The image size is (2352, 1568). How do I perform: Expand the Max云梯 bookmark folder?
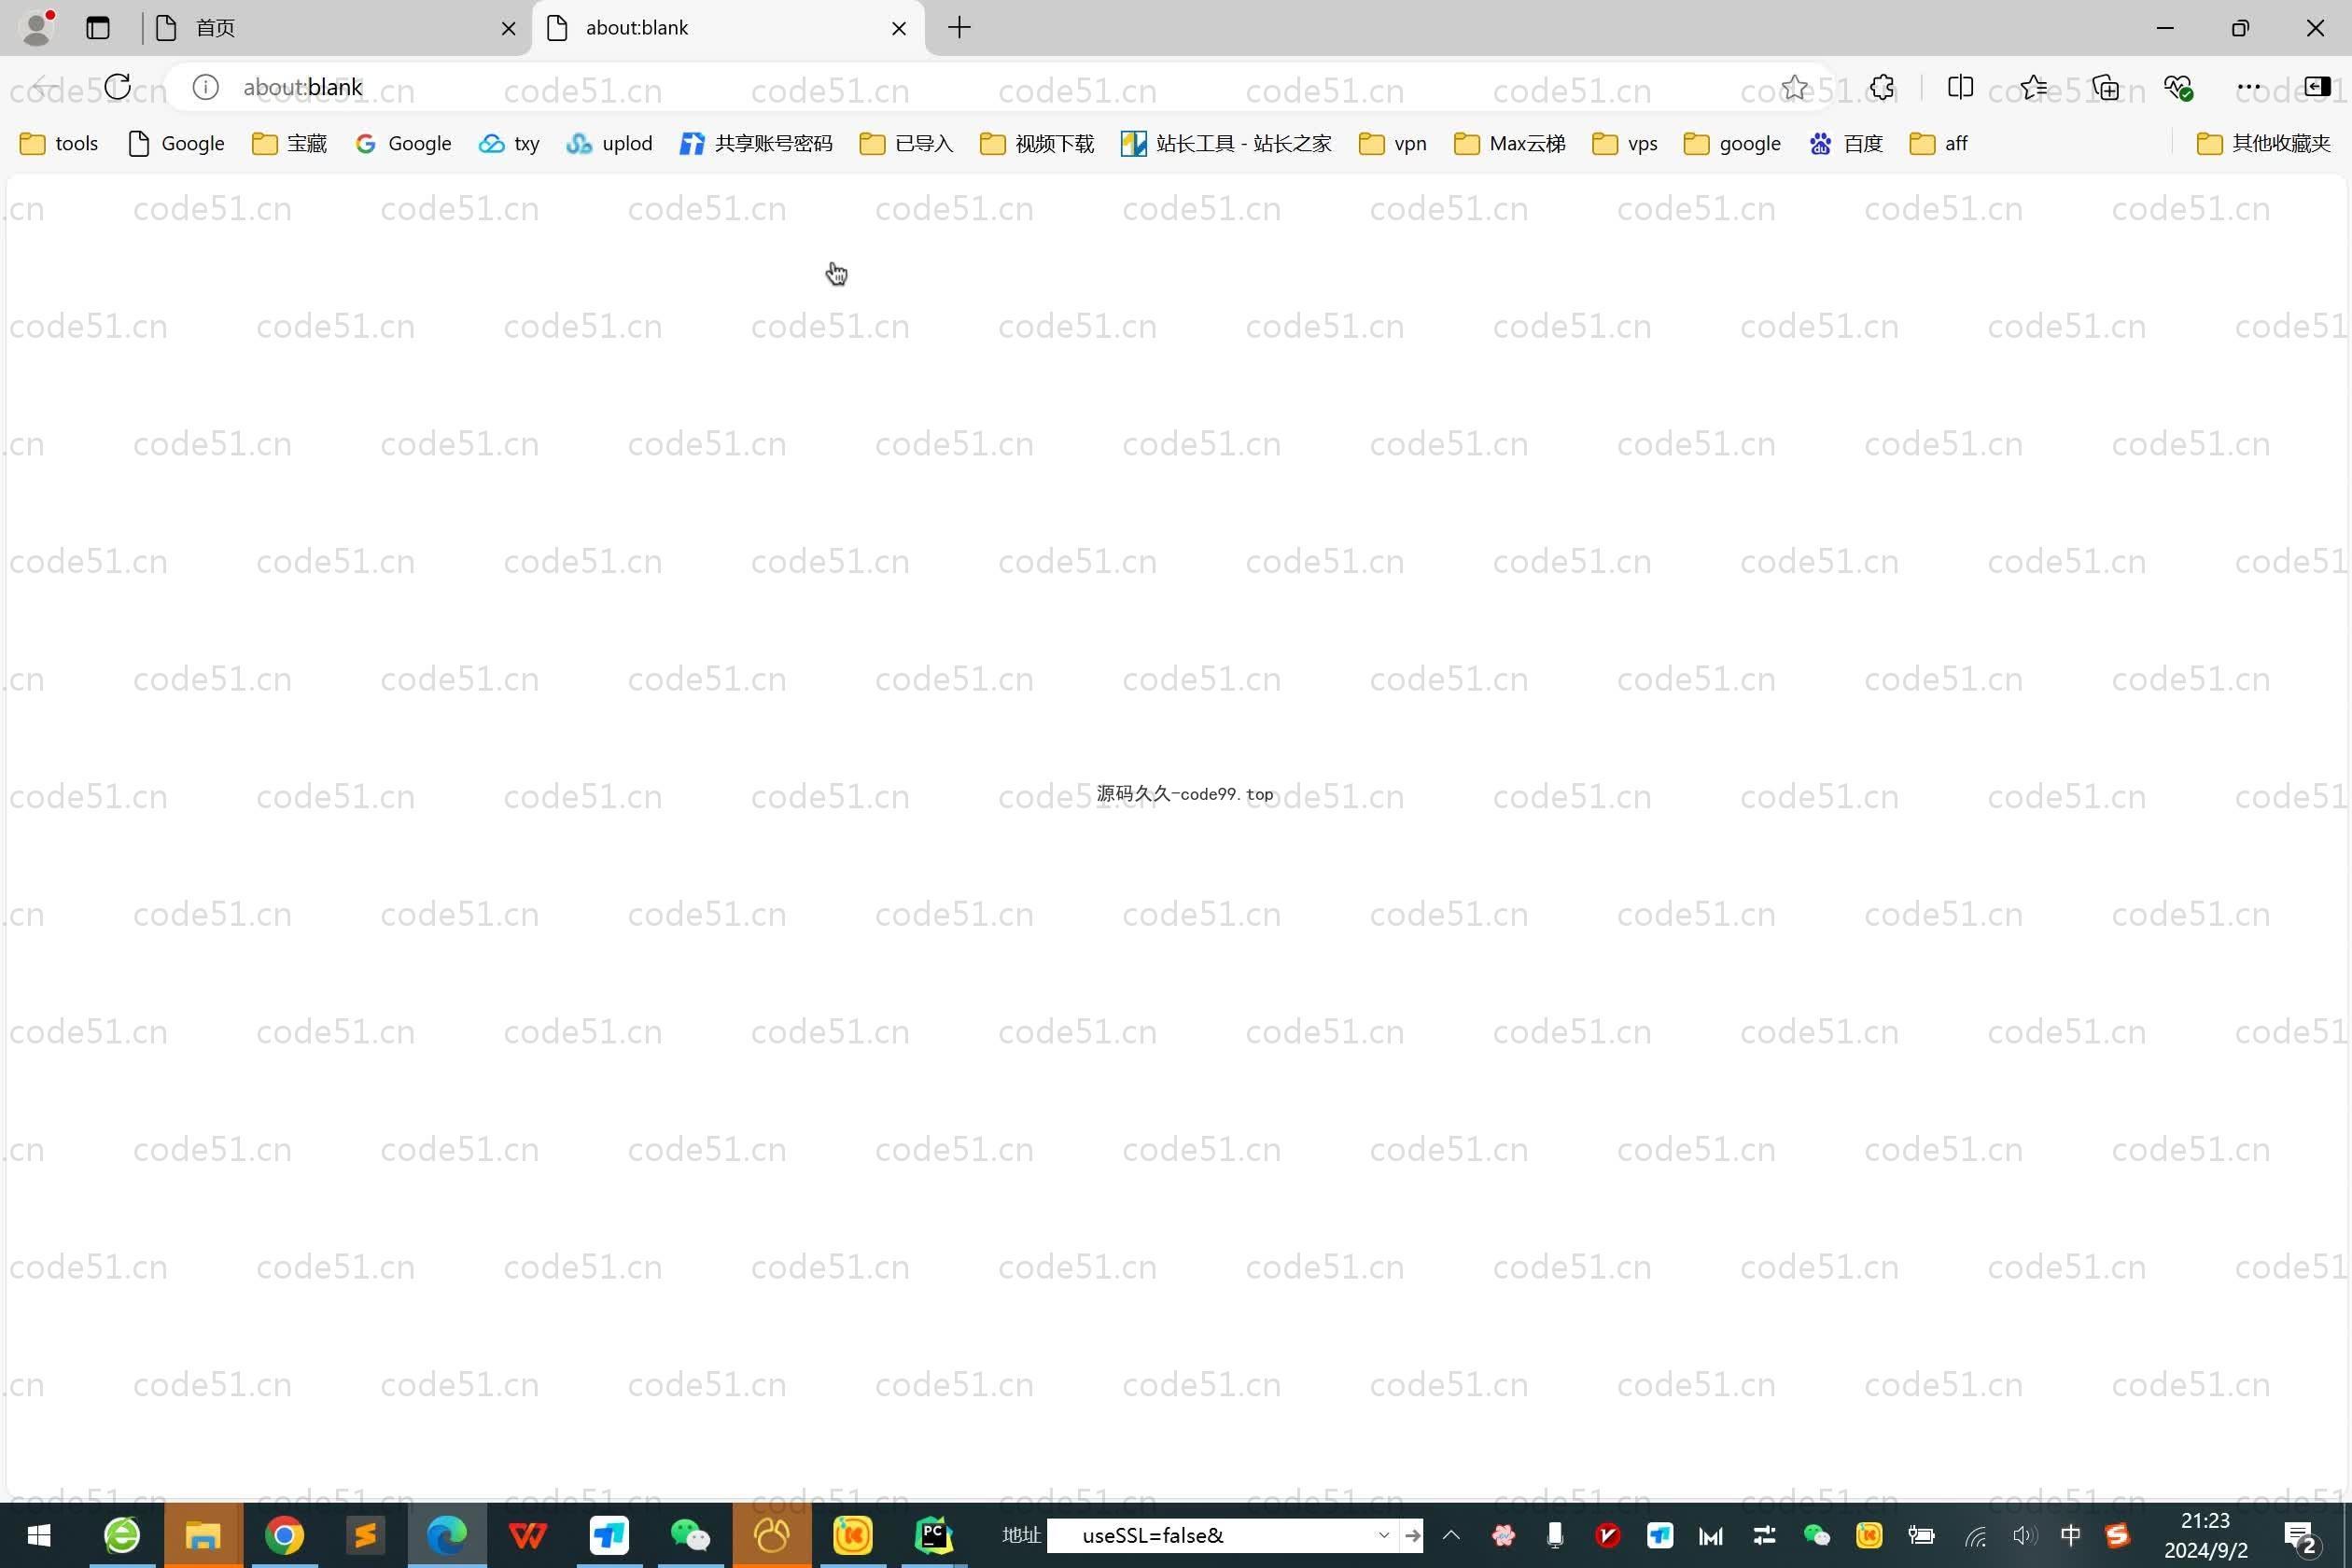pos(1509,143)
